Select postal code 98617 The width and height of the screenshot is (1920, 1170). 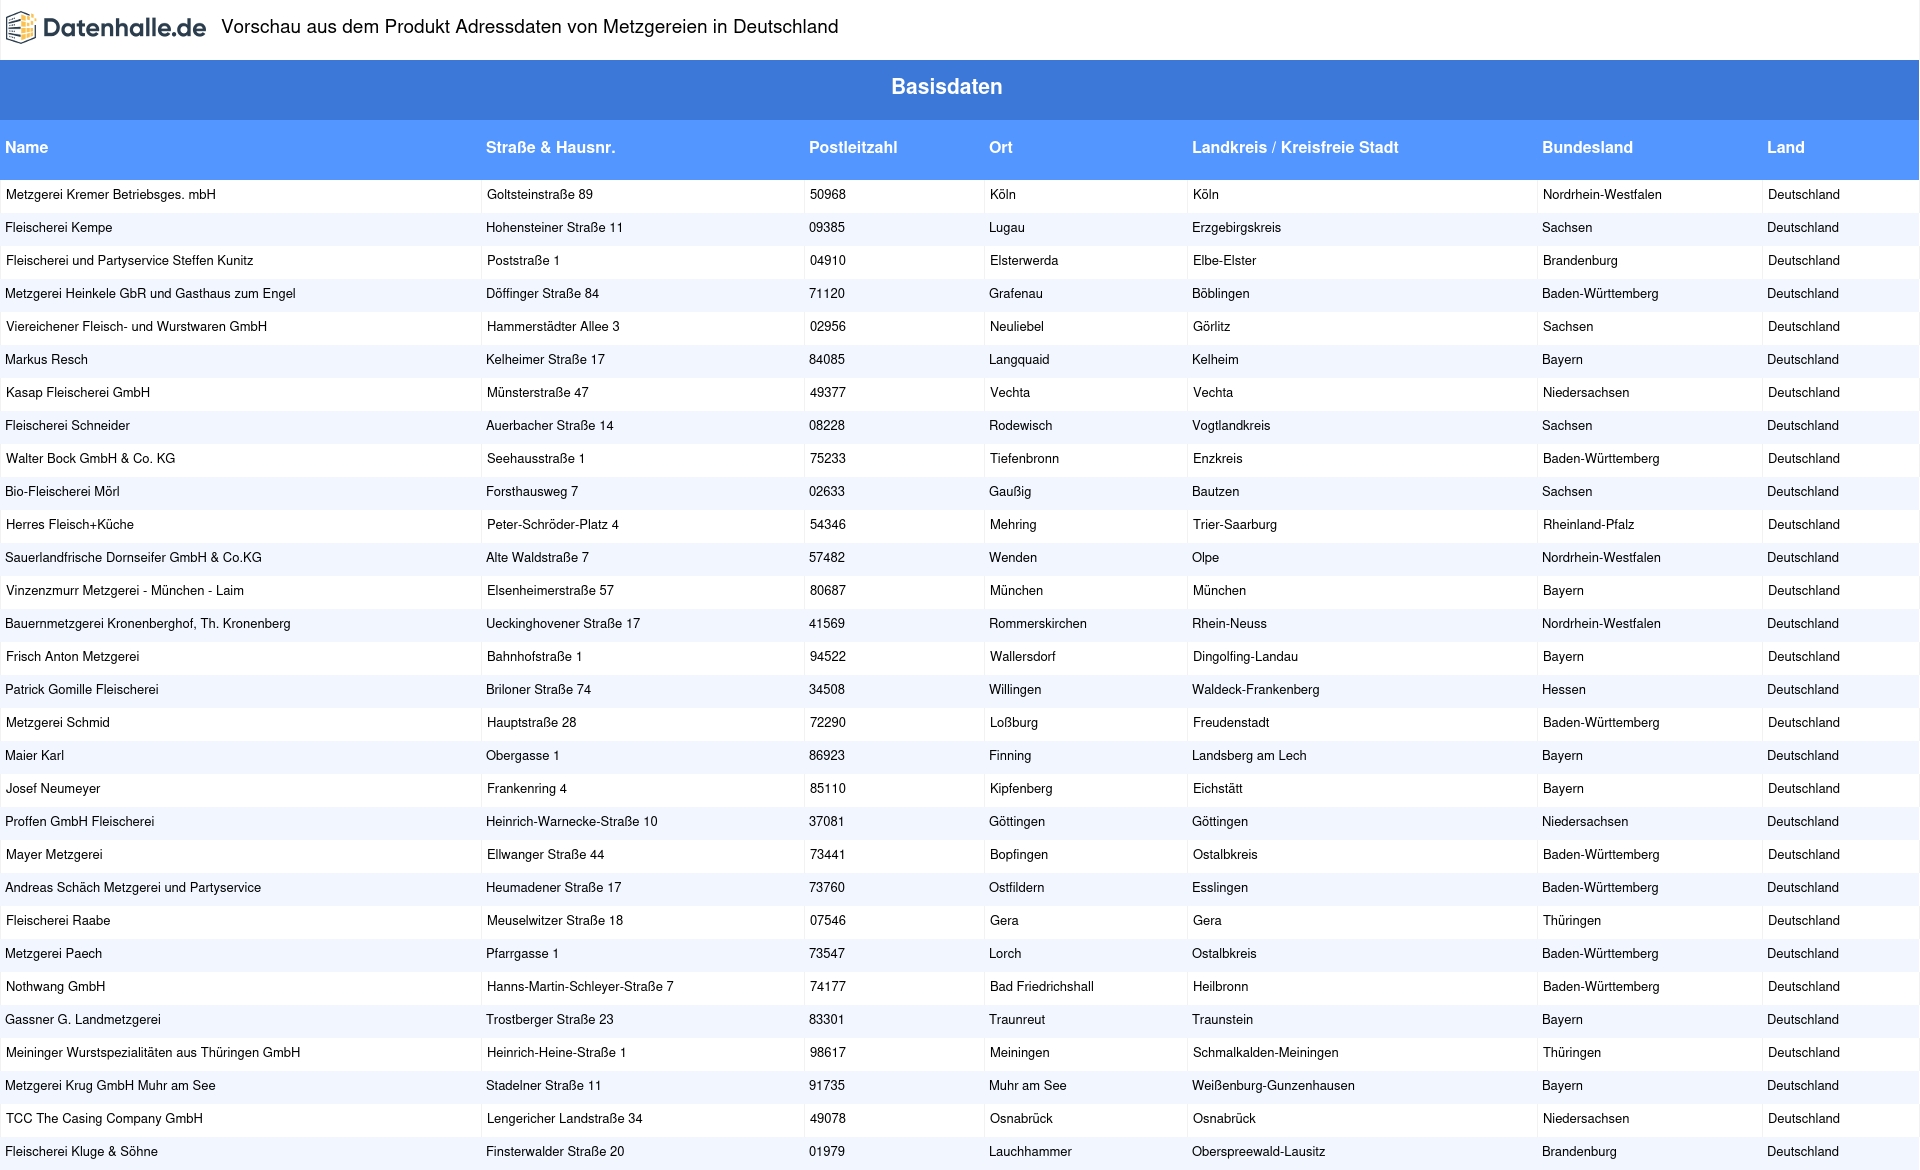[828, 1053]
